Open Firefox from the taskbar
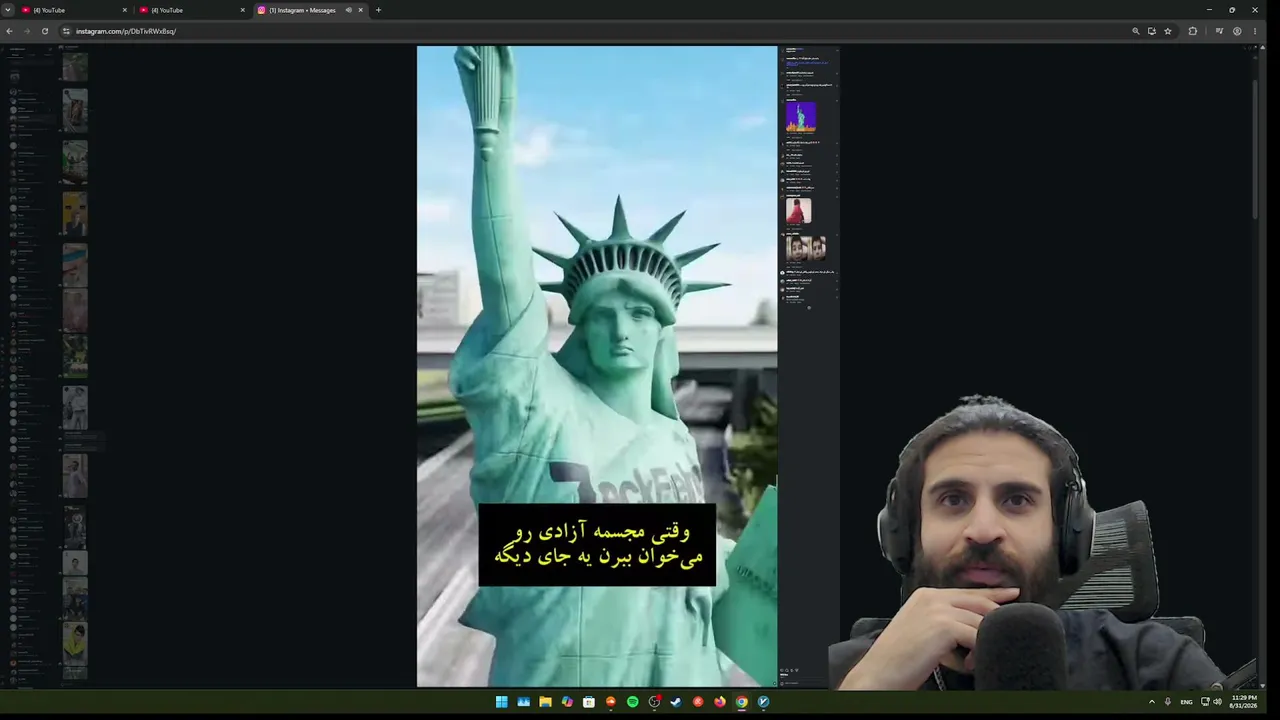The width and height of the screenshot is (1280, 720). (x=720, y=702)
